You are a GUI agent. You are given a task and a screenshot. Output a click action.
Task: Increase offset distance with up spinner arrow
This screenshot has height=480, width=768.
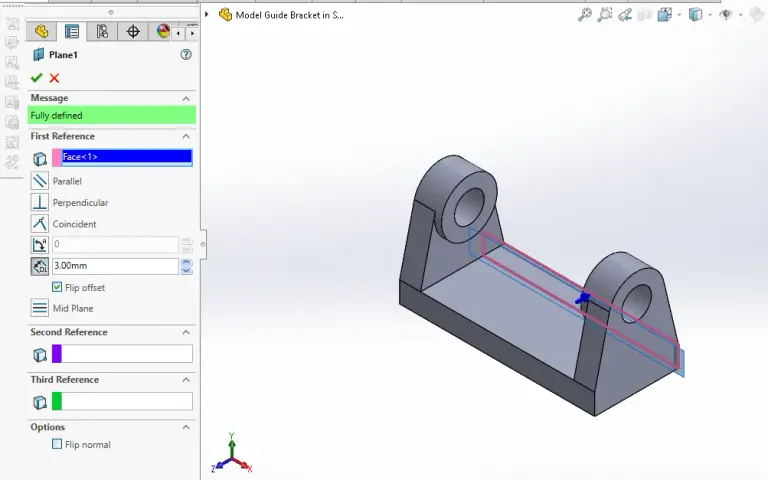(x=186, y=262)
